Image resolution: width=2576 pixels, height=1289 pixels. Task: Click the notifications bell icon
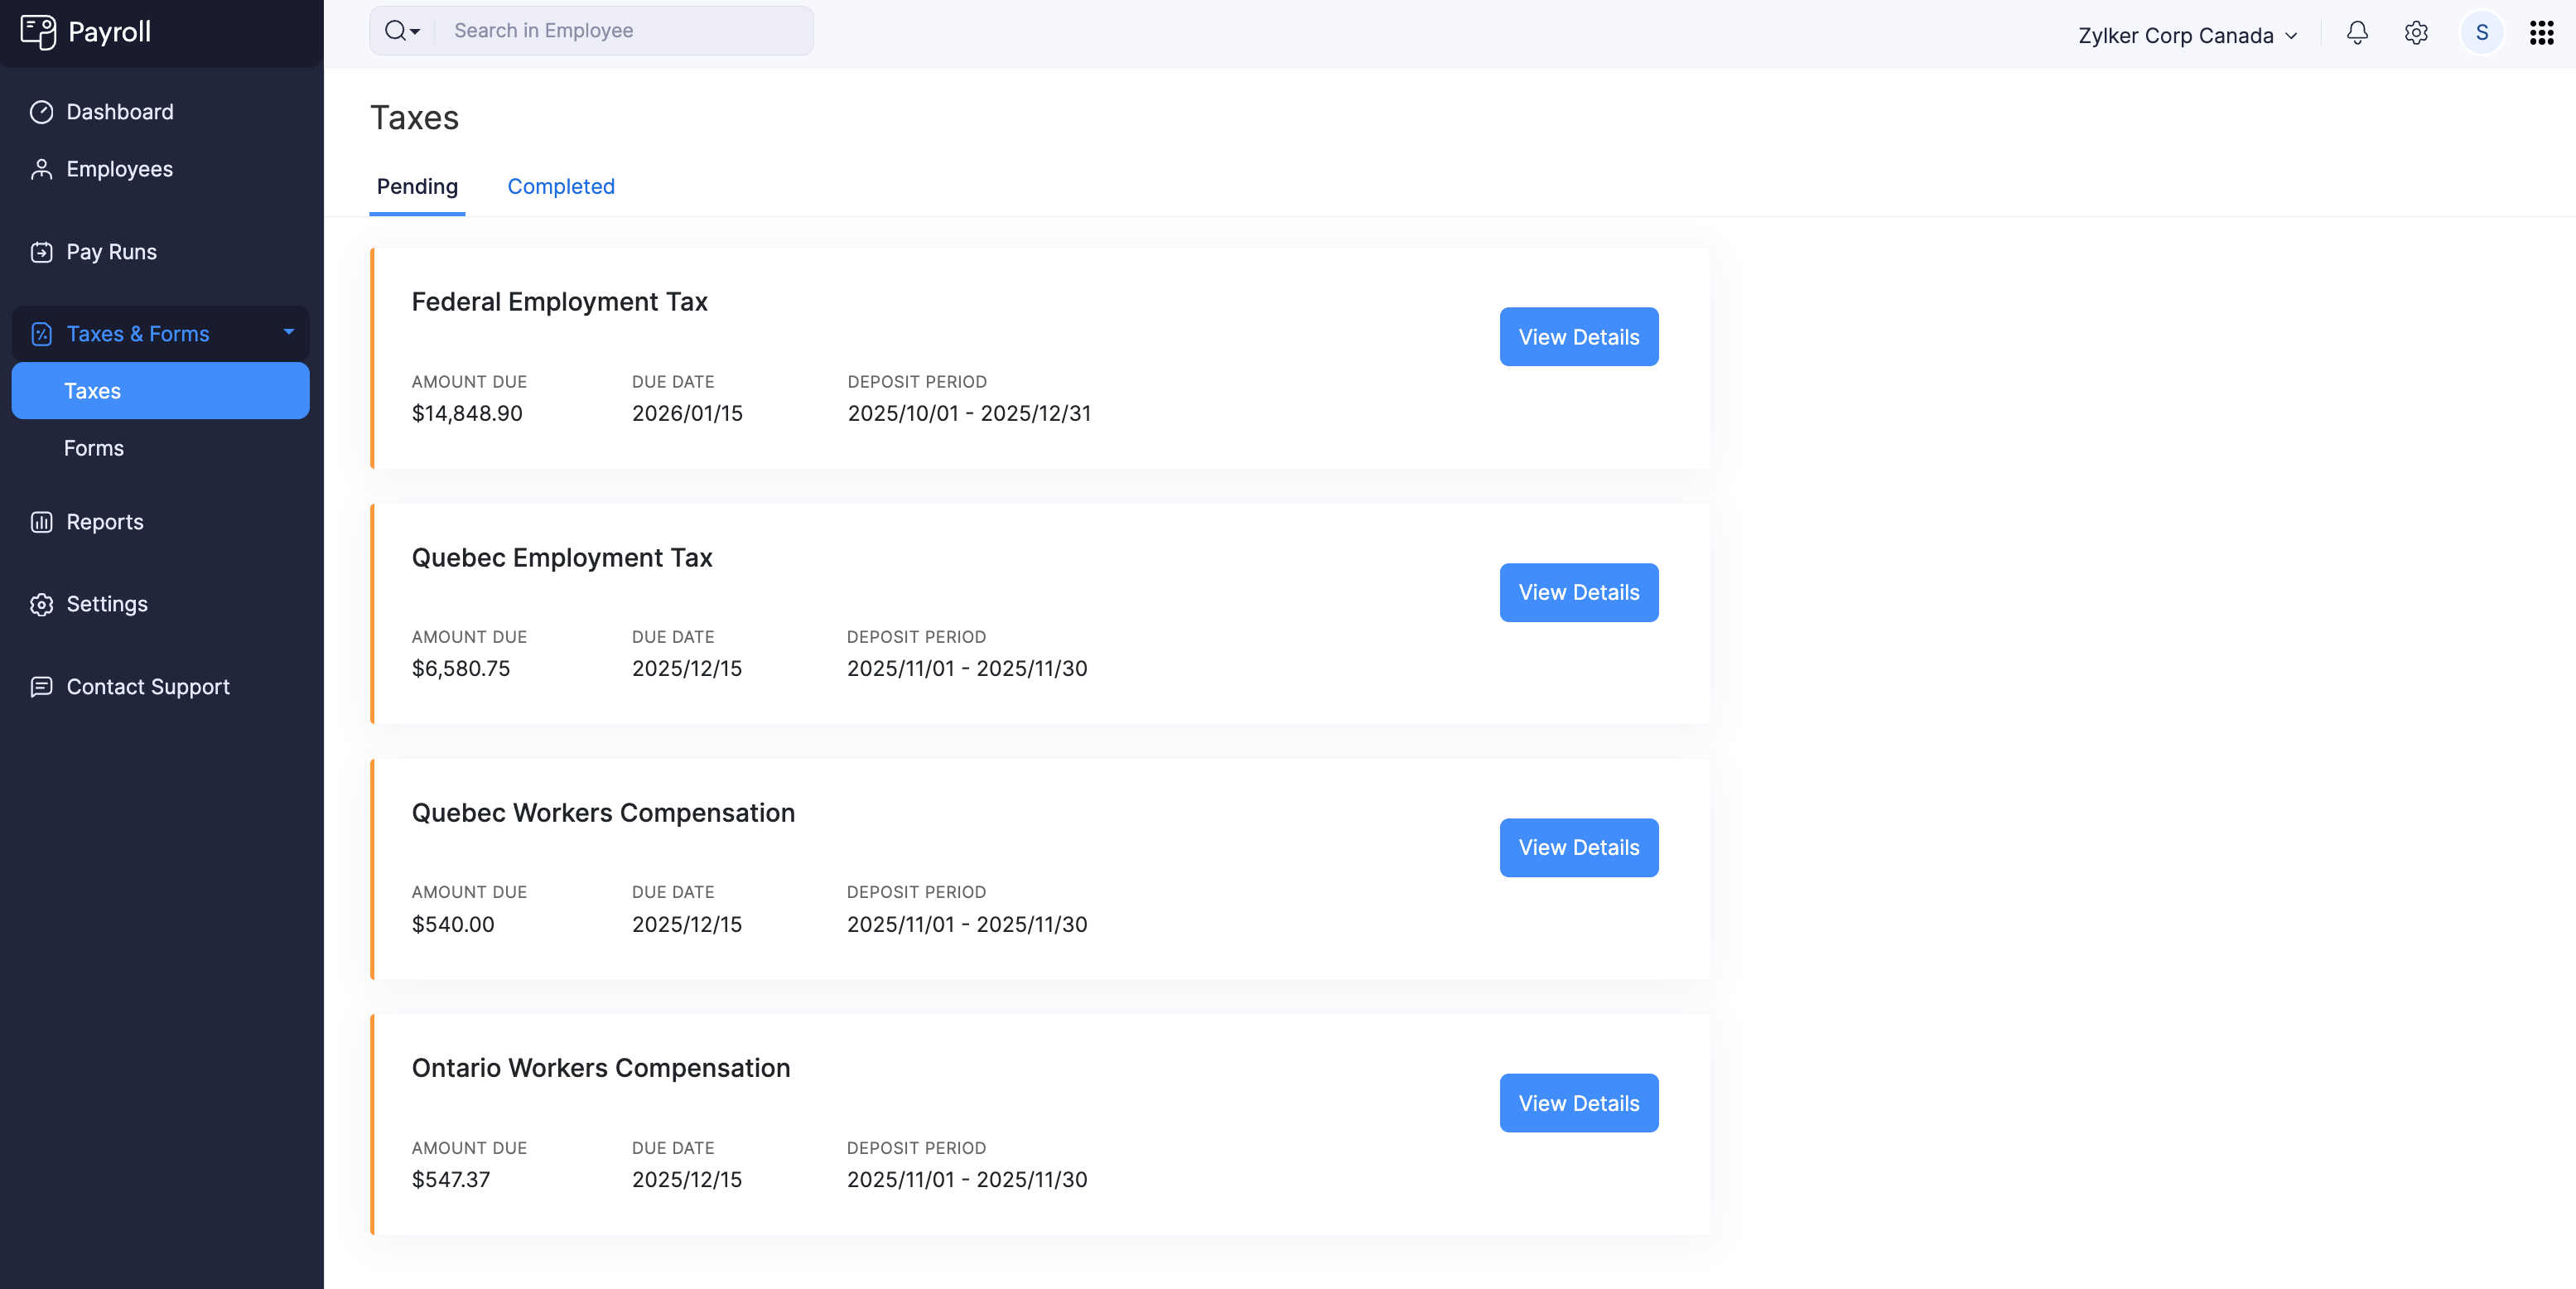click(2357, 33)
